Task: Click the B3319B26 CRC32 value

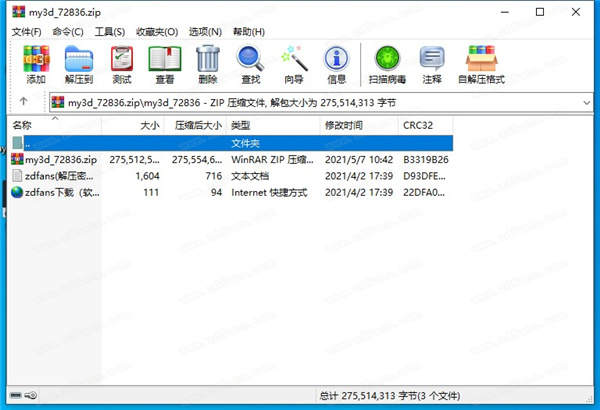Action: pyautogui.click(x=426, y=159)
